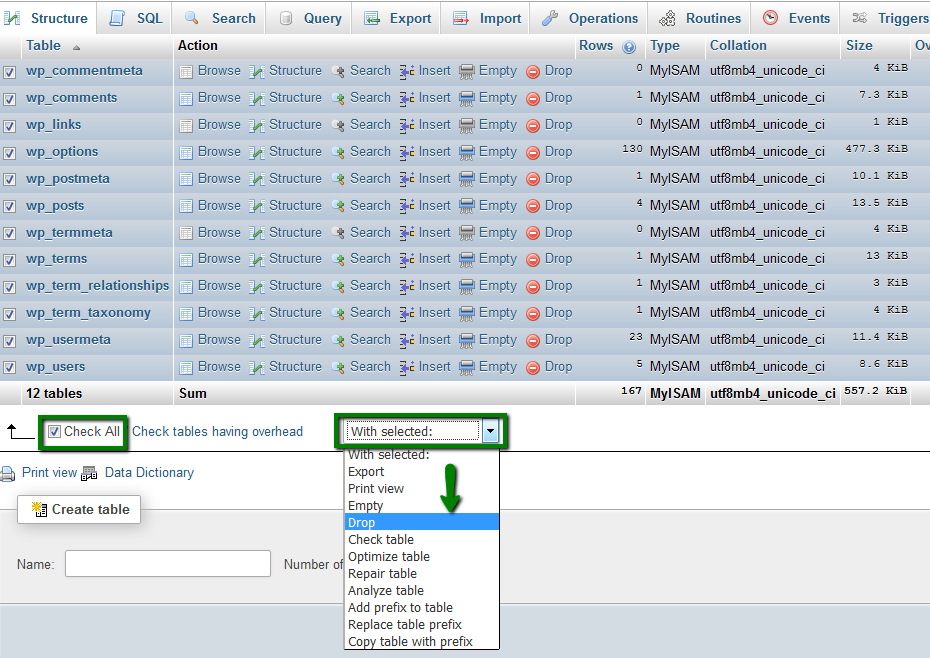Choose Analyze table option
Viewport: 930px width, 658px height.
click(x=422, y=590)
